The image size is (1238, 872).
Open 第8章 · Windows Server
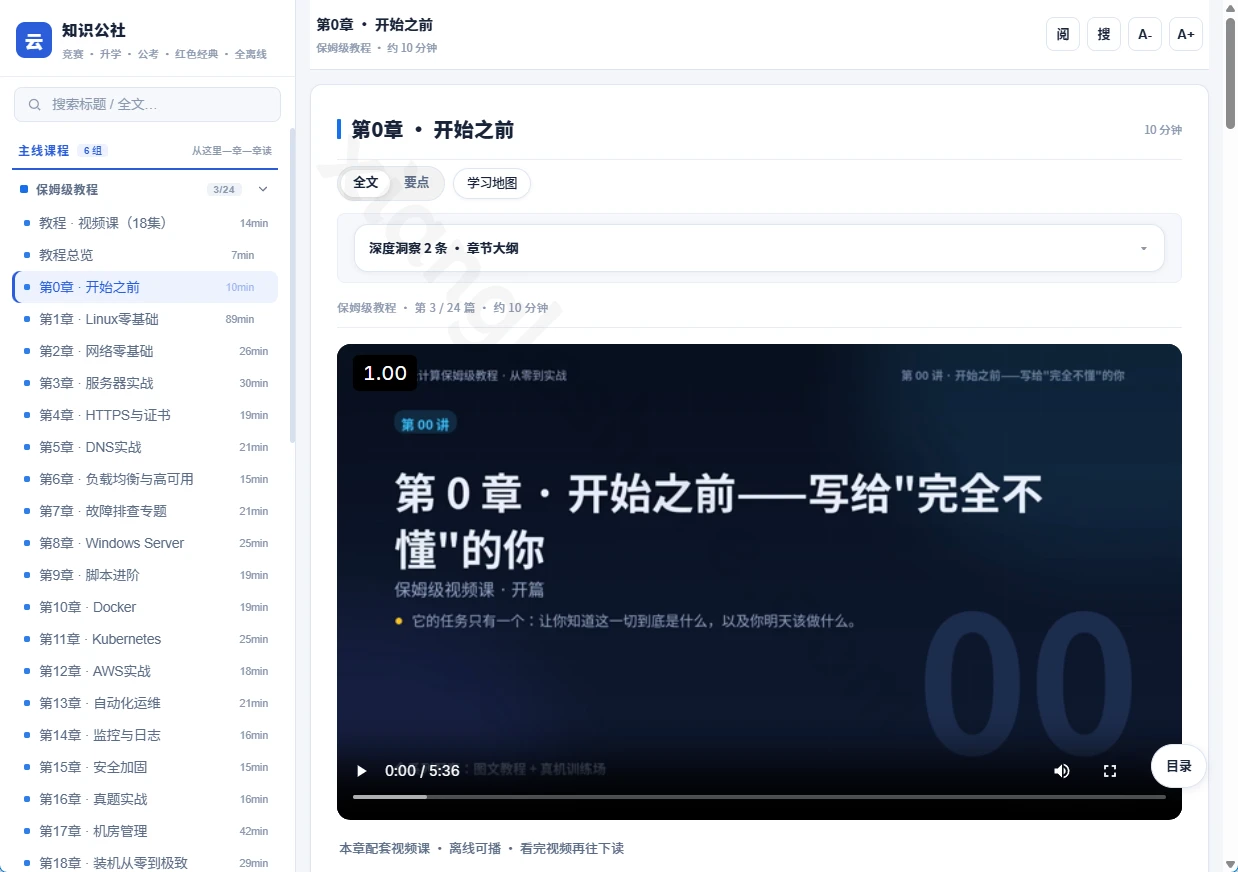(x=145, y=543)
